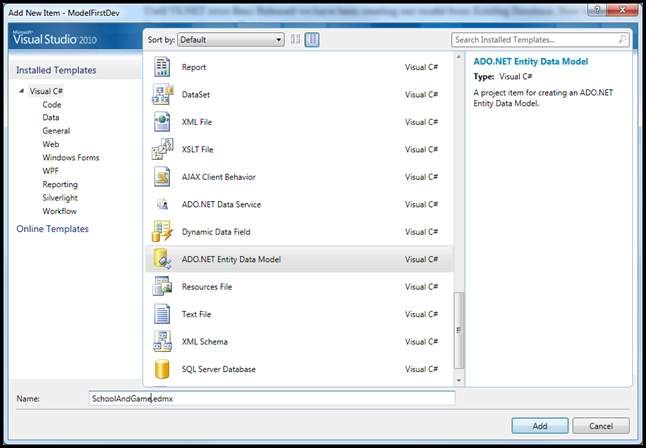Select the Text File icon
The width and height of the screenshot is (646, 448).
[x=162, y=314]
